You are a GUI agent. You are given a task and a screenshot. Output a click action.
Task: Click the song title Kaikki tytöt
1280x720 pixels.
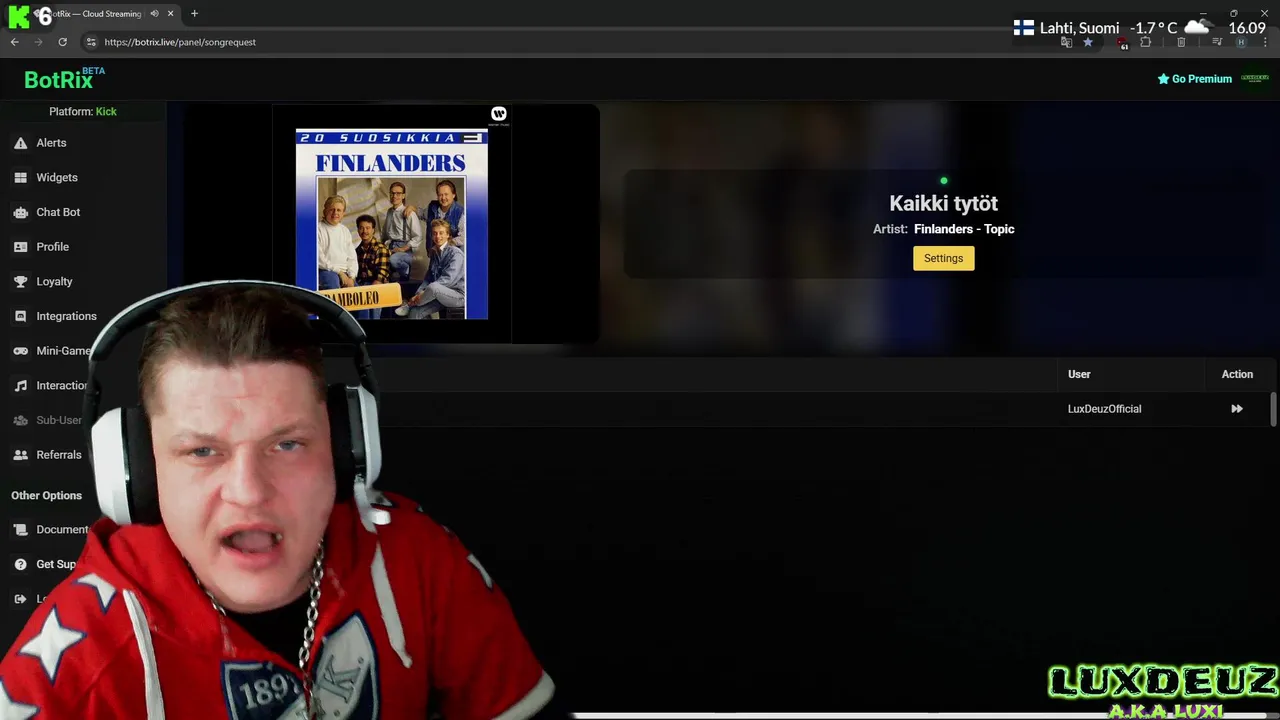pyautogui.click(x=943, y=203)
